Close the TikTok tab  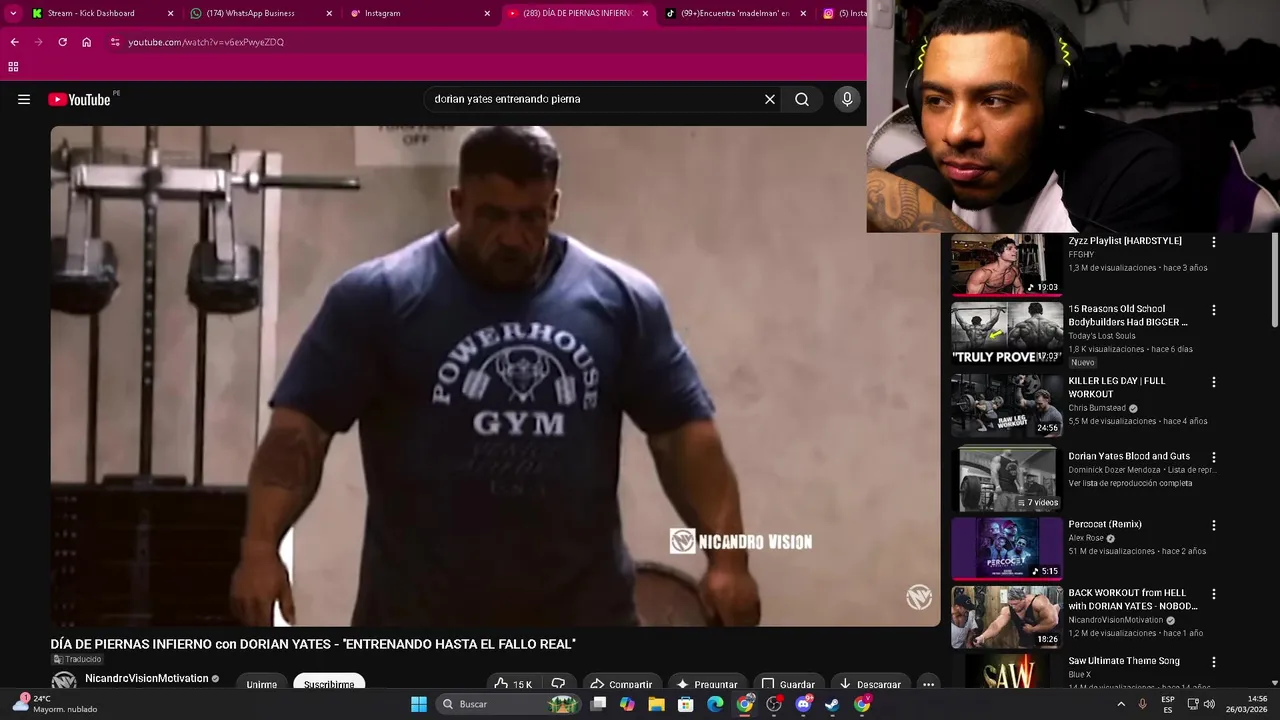[803, 13]
